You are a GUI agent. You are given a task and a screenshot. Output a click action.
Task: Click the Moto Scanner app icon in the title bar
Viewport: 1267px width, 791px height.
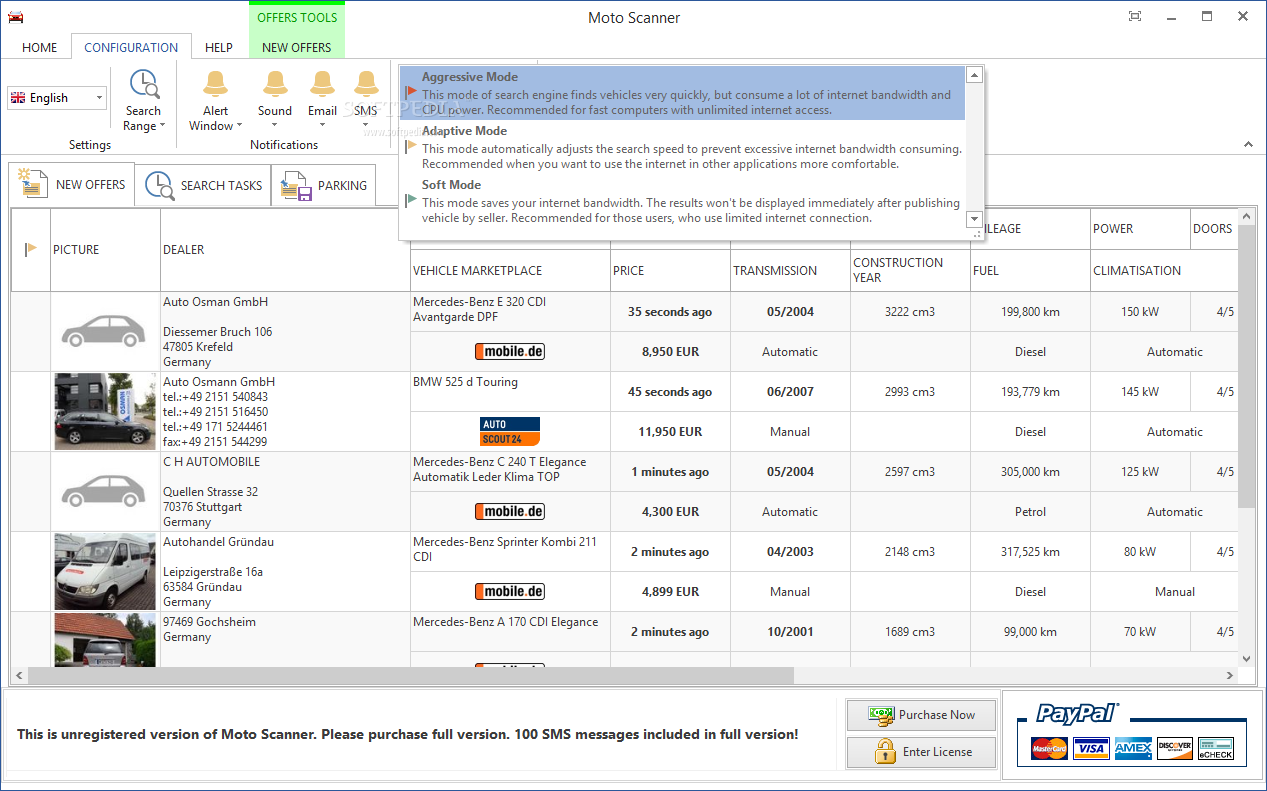point(15,17)
